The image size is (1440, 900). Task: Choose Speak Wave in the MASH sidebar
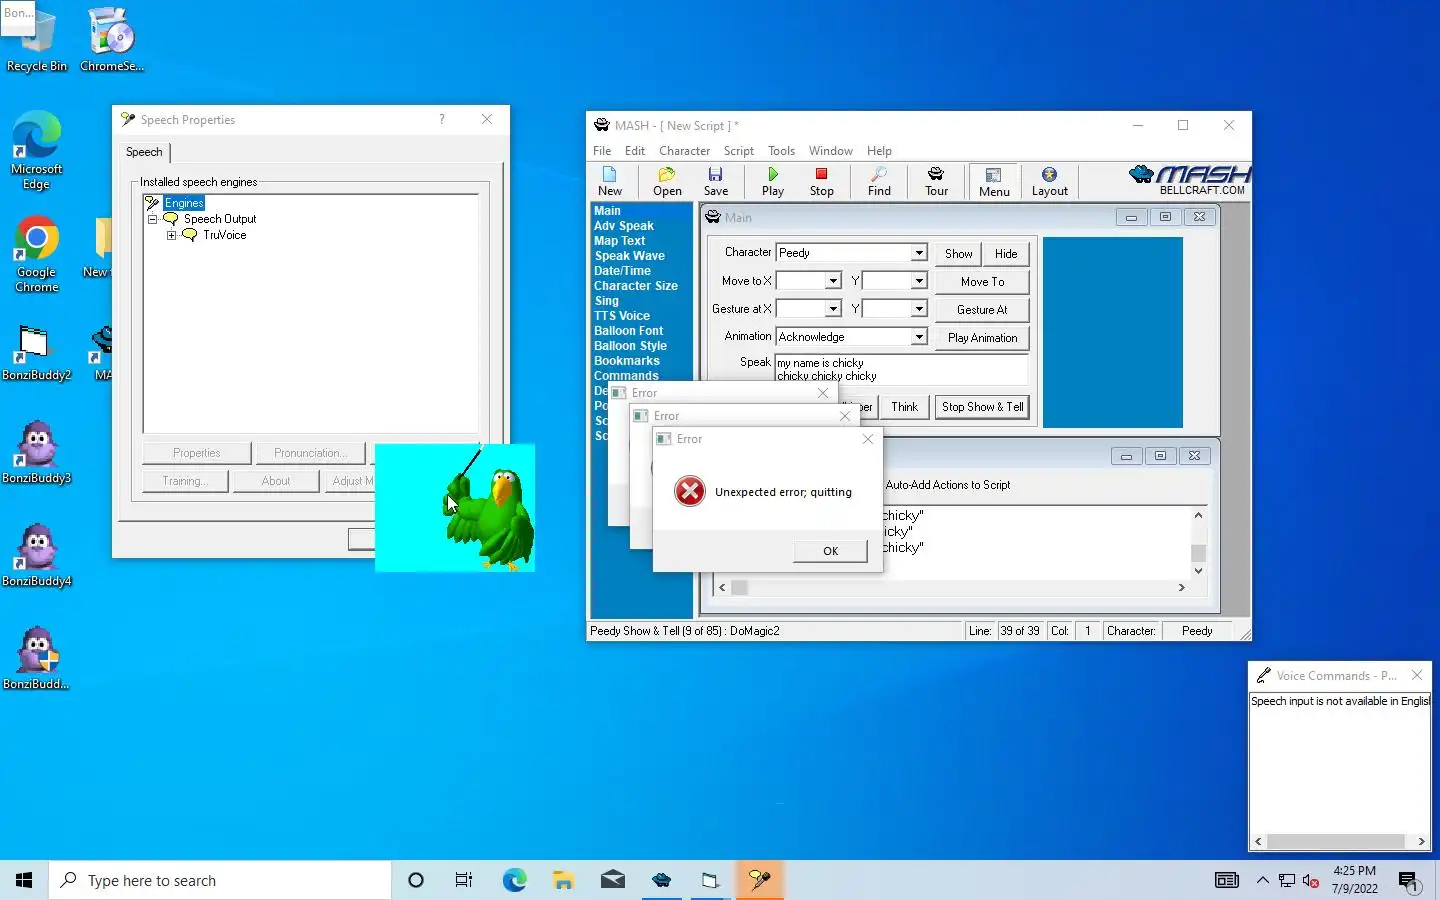(629, 256)
